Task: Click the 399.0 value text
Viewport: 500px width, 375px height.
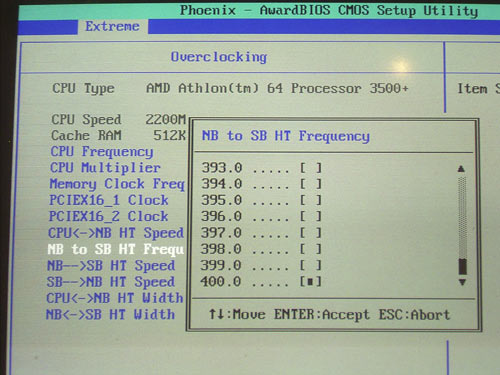Action: (x=221, y=265)
